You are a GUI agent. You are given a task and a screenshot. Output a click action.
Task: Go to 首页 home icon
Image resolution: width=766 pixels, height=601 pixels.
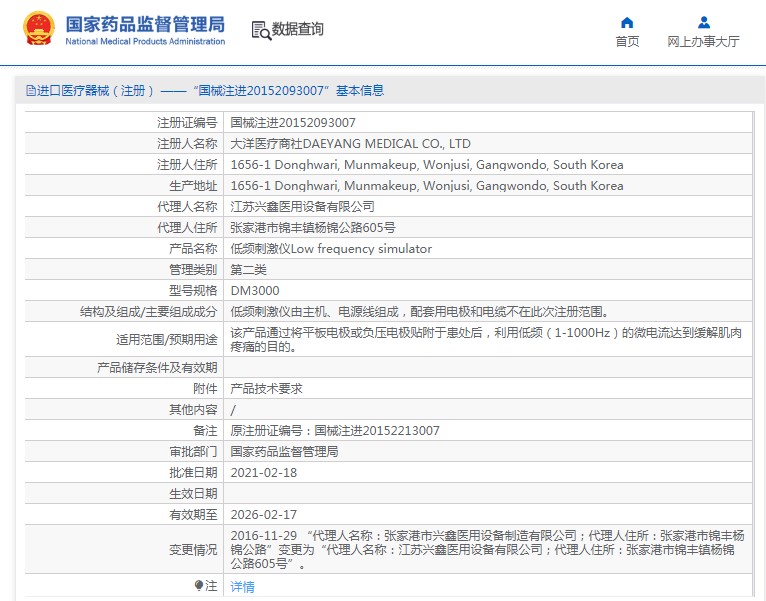627,22
